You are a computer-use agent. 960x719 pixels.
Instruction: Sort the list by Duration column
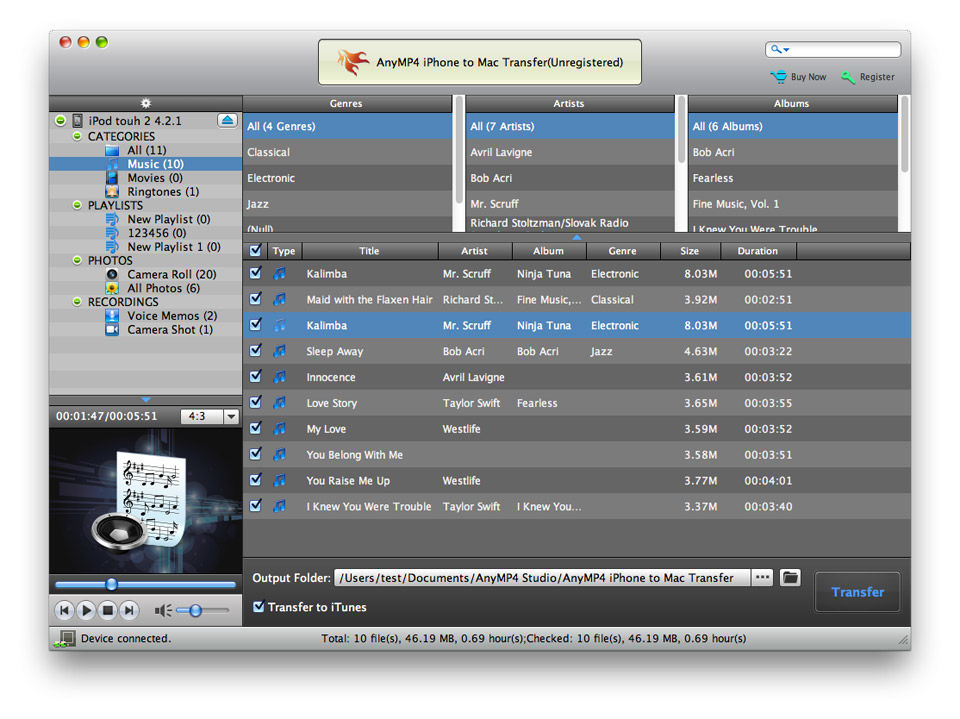click(757, 251)
